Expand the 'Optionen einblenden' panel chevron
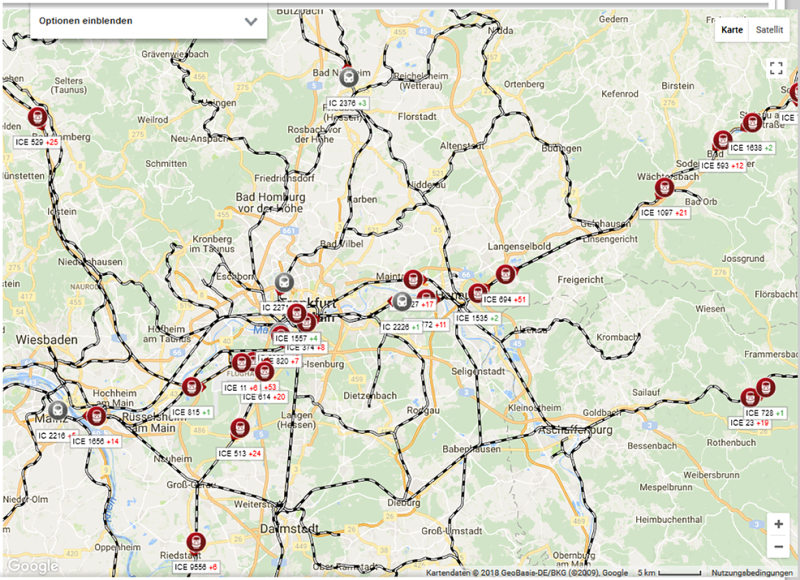 click(x=251, y=21)
